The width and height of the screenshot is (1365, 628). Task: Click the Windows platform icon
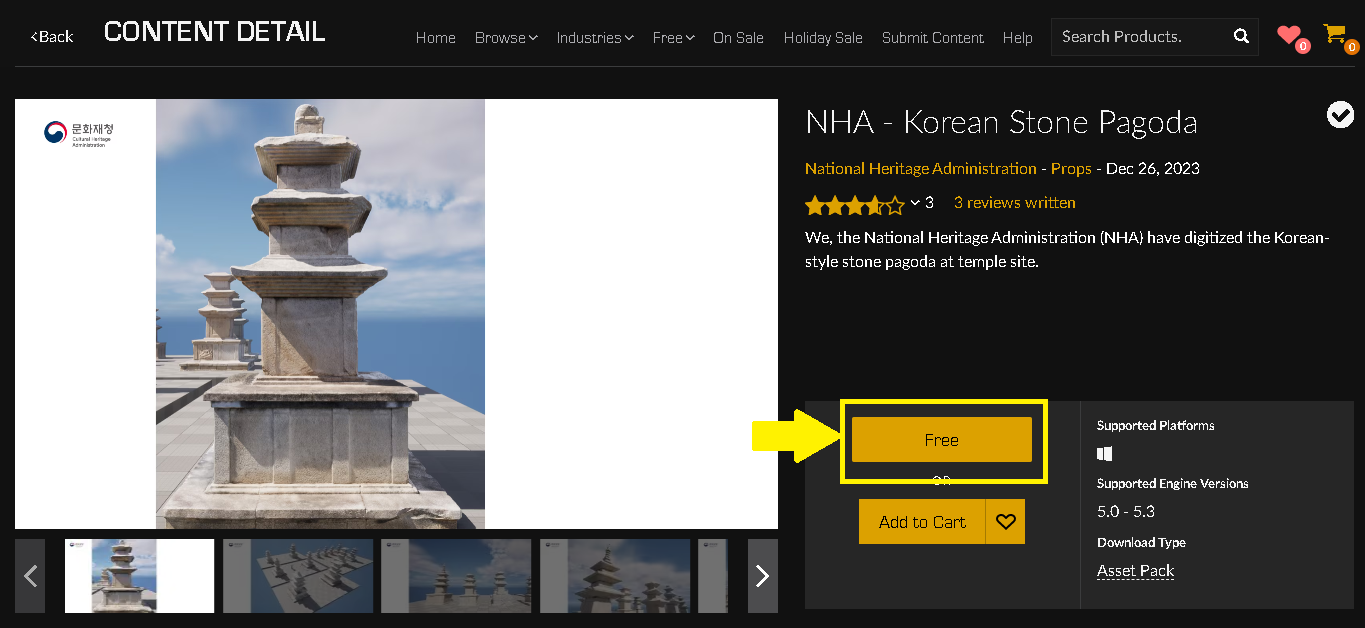tap(1105, 454)
